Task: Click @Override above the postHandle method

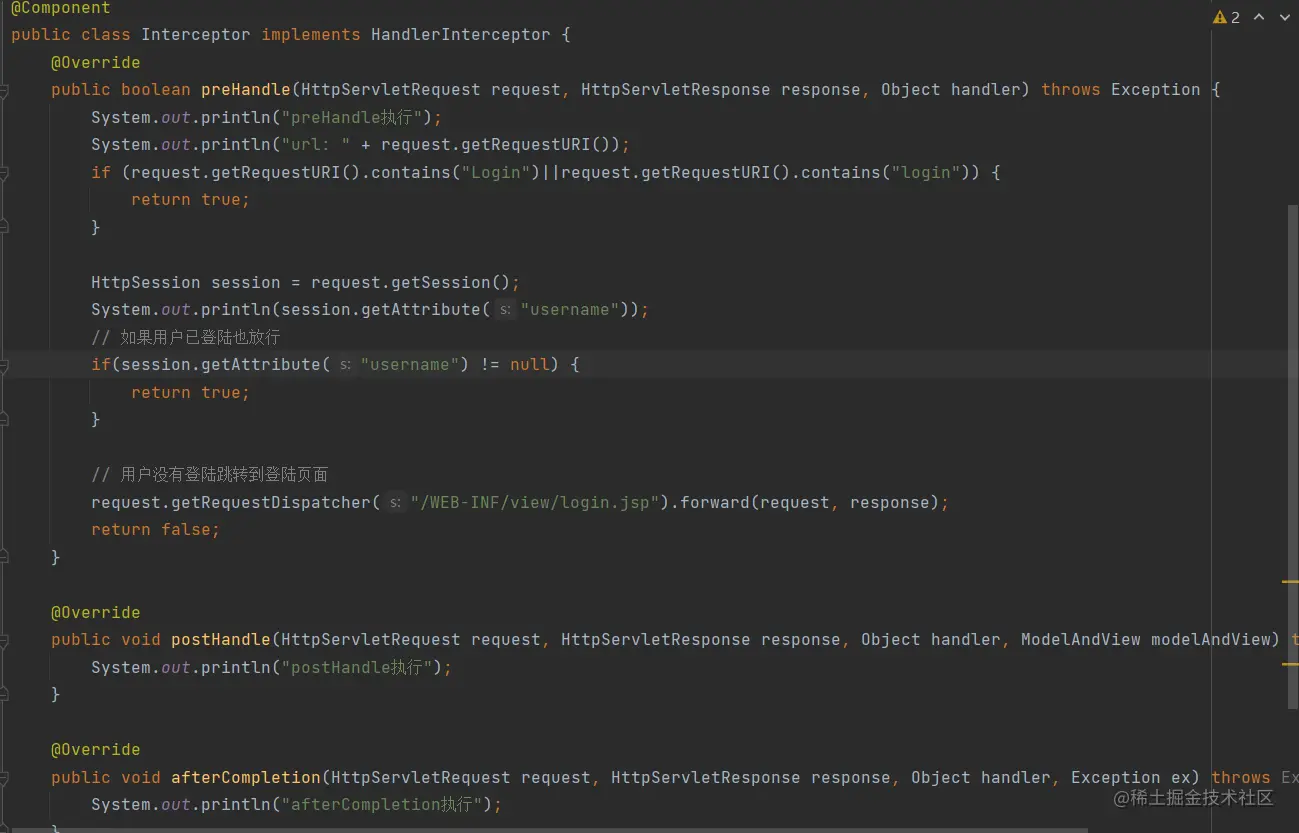Action: [x=96, y=613]
